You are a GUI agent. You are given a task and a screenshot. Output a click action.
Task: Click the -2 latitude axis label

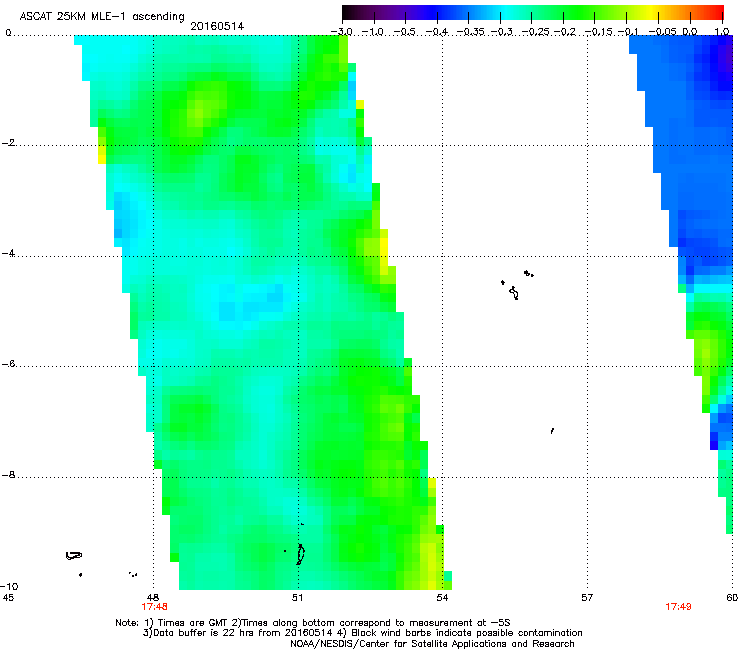click(8, 143)
